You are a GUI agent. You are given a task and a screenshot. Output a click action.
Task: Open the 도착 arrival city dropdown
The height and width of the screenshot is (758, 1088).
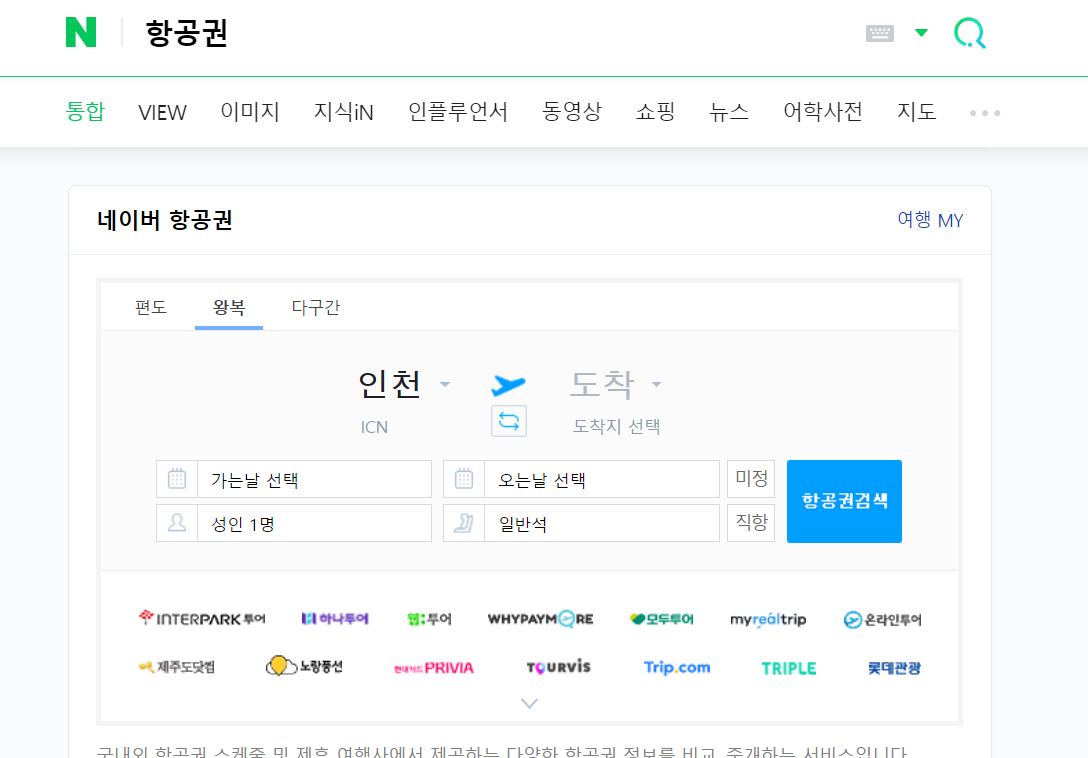pos(615,384)
